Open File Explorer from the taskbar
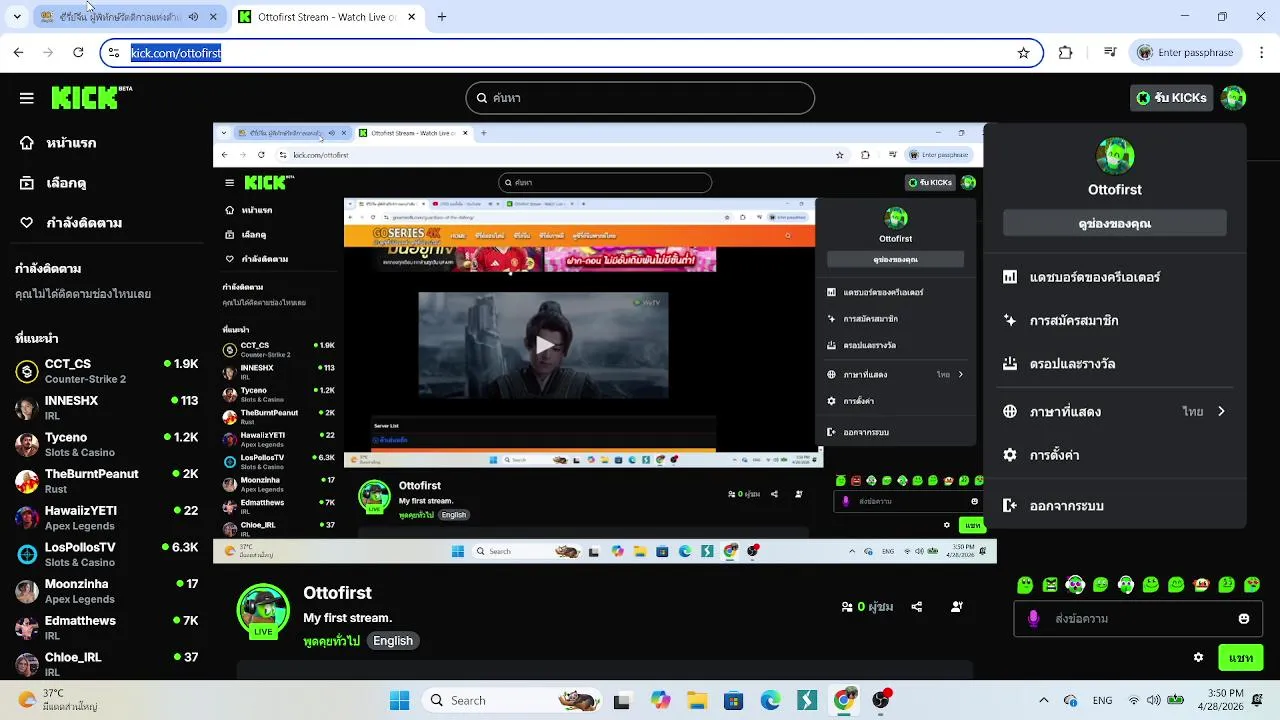1280x720 pixels. pyautogui.click(x=697, y=701)
